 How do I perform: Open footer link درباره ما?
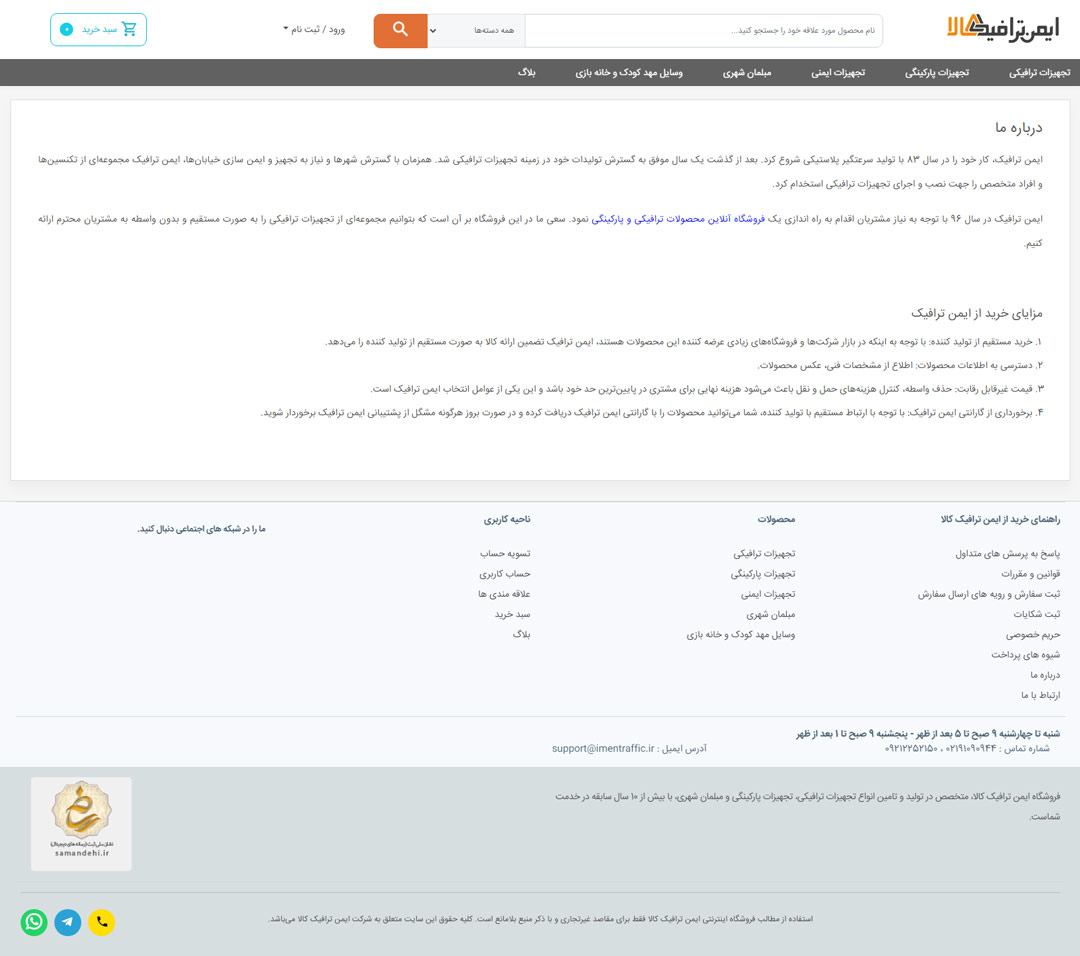pos(1045,675)
